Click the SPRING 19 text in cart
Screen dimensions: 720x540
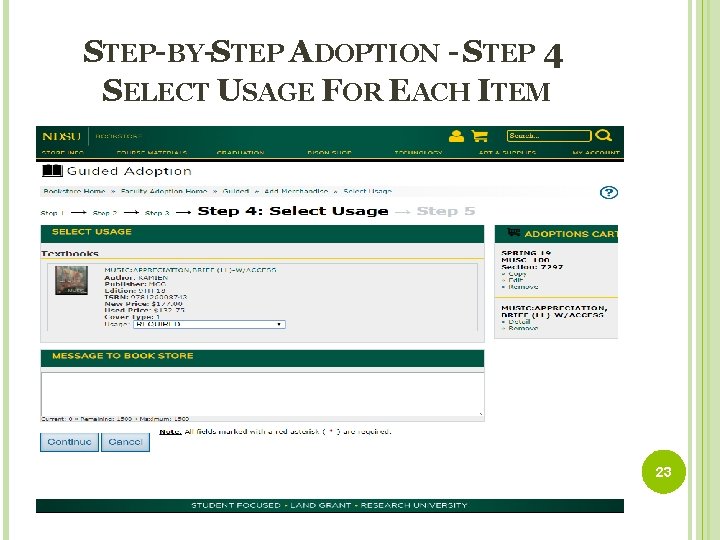click(526, 253)
